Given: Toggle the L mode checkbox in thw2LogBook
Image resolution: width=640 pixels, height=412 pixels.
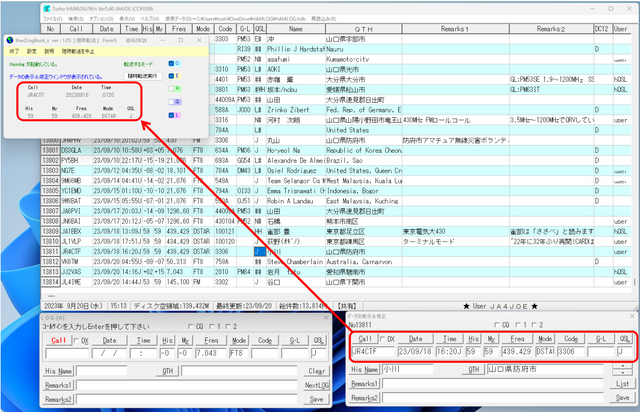Looking at the screenshot, I should coord(171,115).
